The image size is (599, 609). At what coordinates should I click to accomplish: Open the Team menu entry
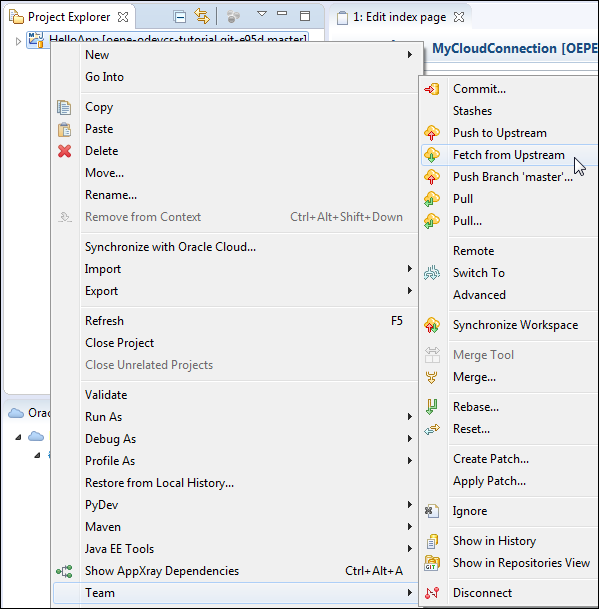235,593
